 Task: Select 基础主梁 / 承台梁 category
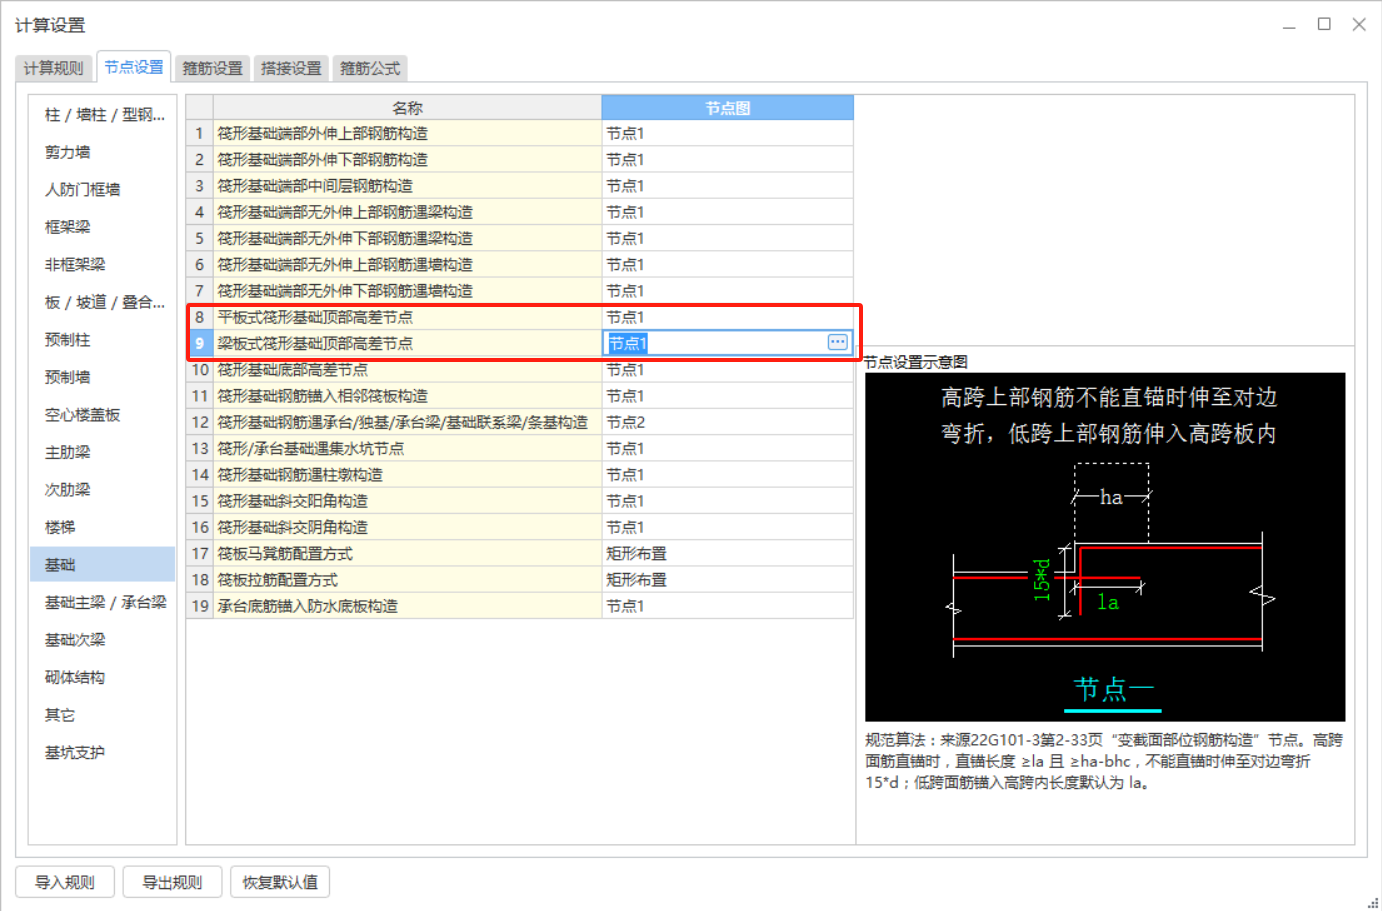103,602
